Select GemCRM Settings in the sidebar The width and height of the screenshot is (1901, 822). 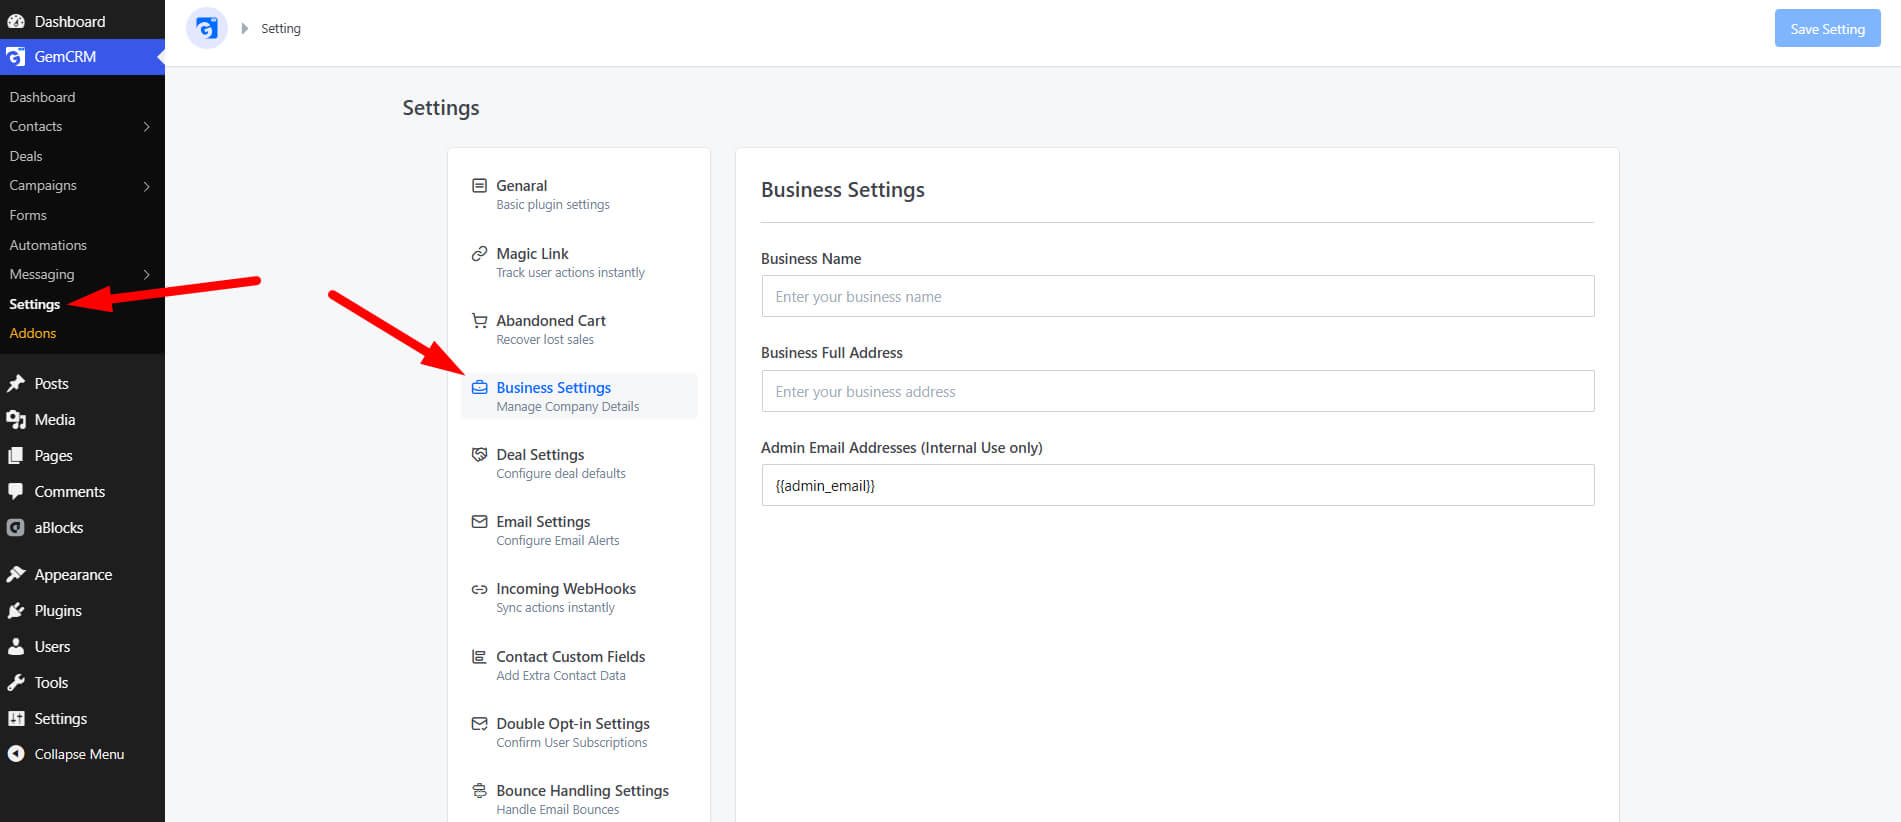coord(35,304)
